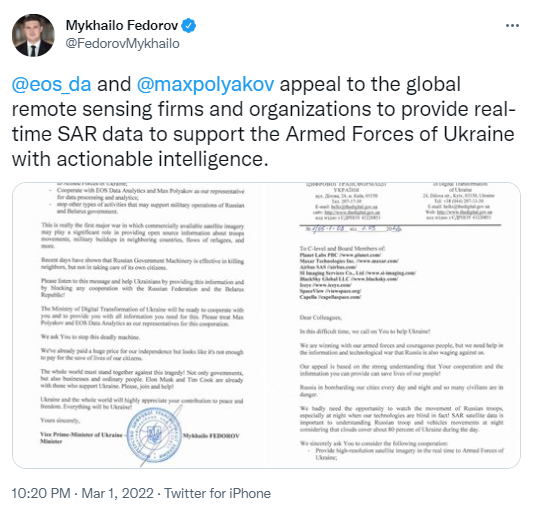This screenshot has width=534, height=512.
Task: Click the blue verified badge
Action: pos(188,26)
